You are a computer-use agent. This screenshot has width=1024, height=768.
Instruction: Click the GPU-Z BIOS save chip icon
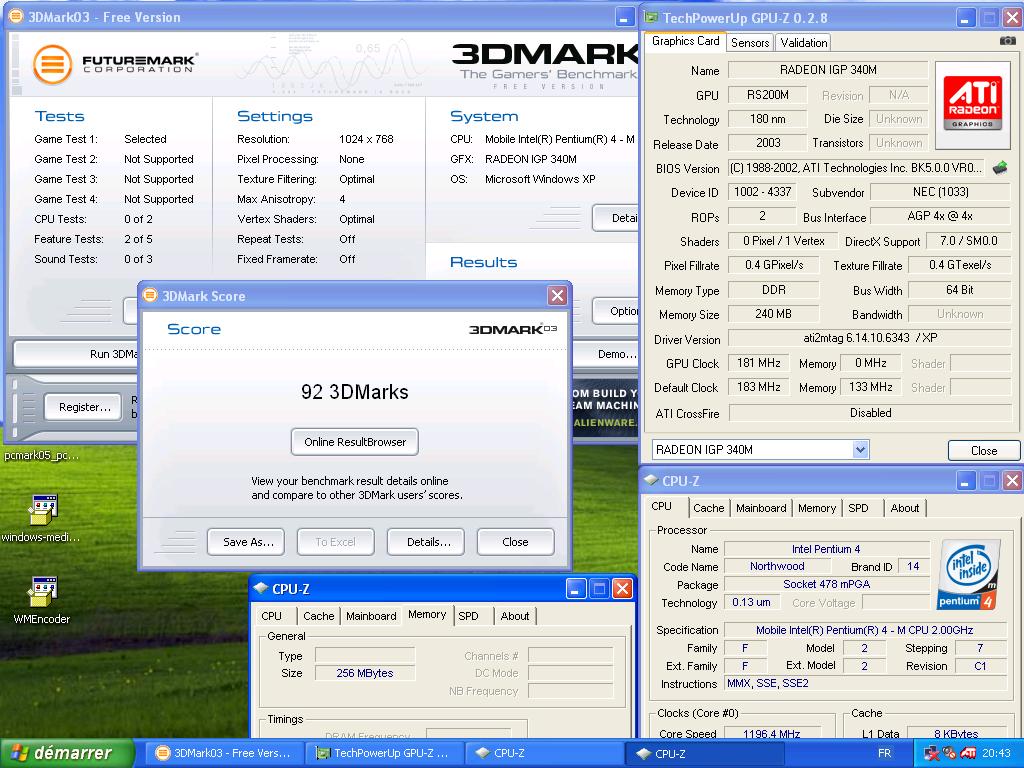coord(1000,168)
